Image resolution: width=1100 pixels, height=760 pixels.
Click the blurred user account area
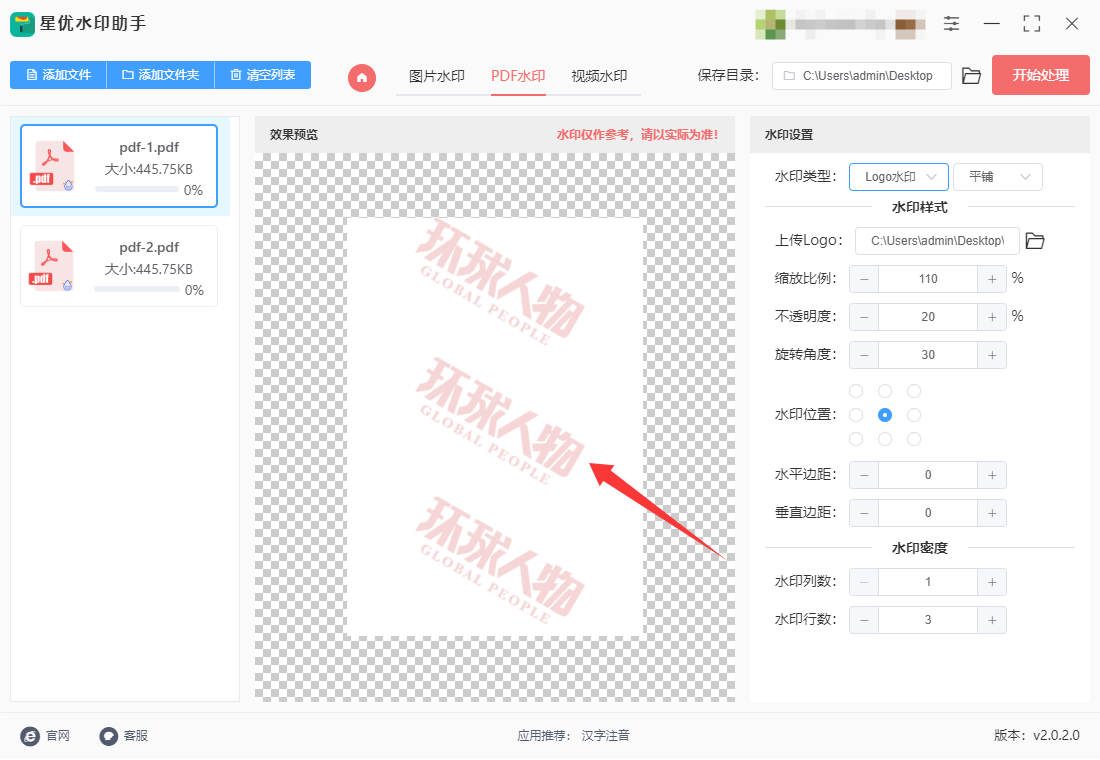pyautogui.click(x=840, y=24)
